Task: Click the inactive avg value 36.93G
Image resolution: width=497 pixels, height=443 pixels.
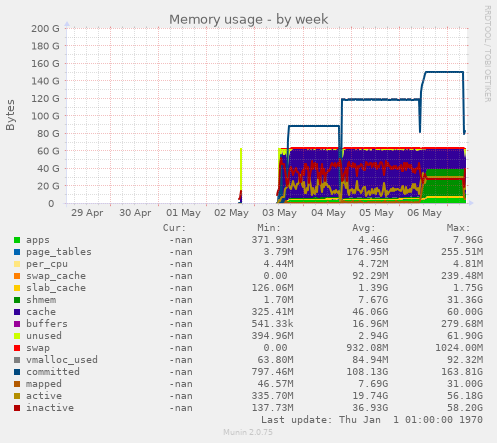Action: coord(370,408)
